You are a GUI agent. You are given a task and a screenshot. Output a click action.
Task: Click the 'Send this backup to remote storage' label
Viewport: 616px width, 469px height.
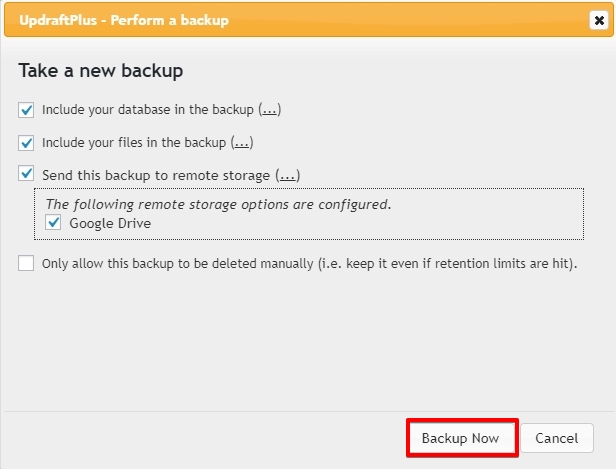[x=156, y=175]
